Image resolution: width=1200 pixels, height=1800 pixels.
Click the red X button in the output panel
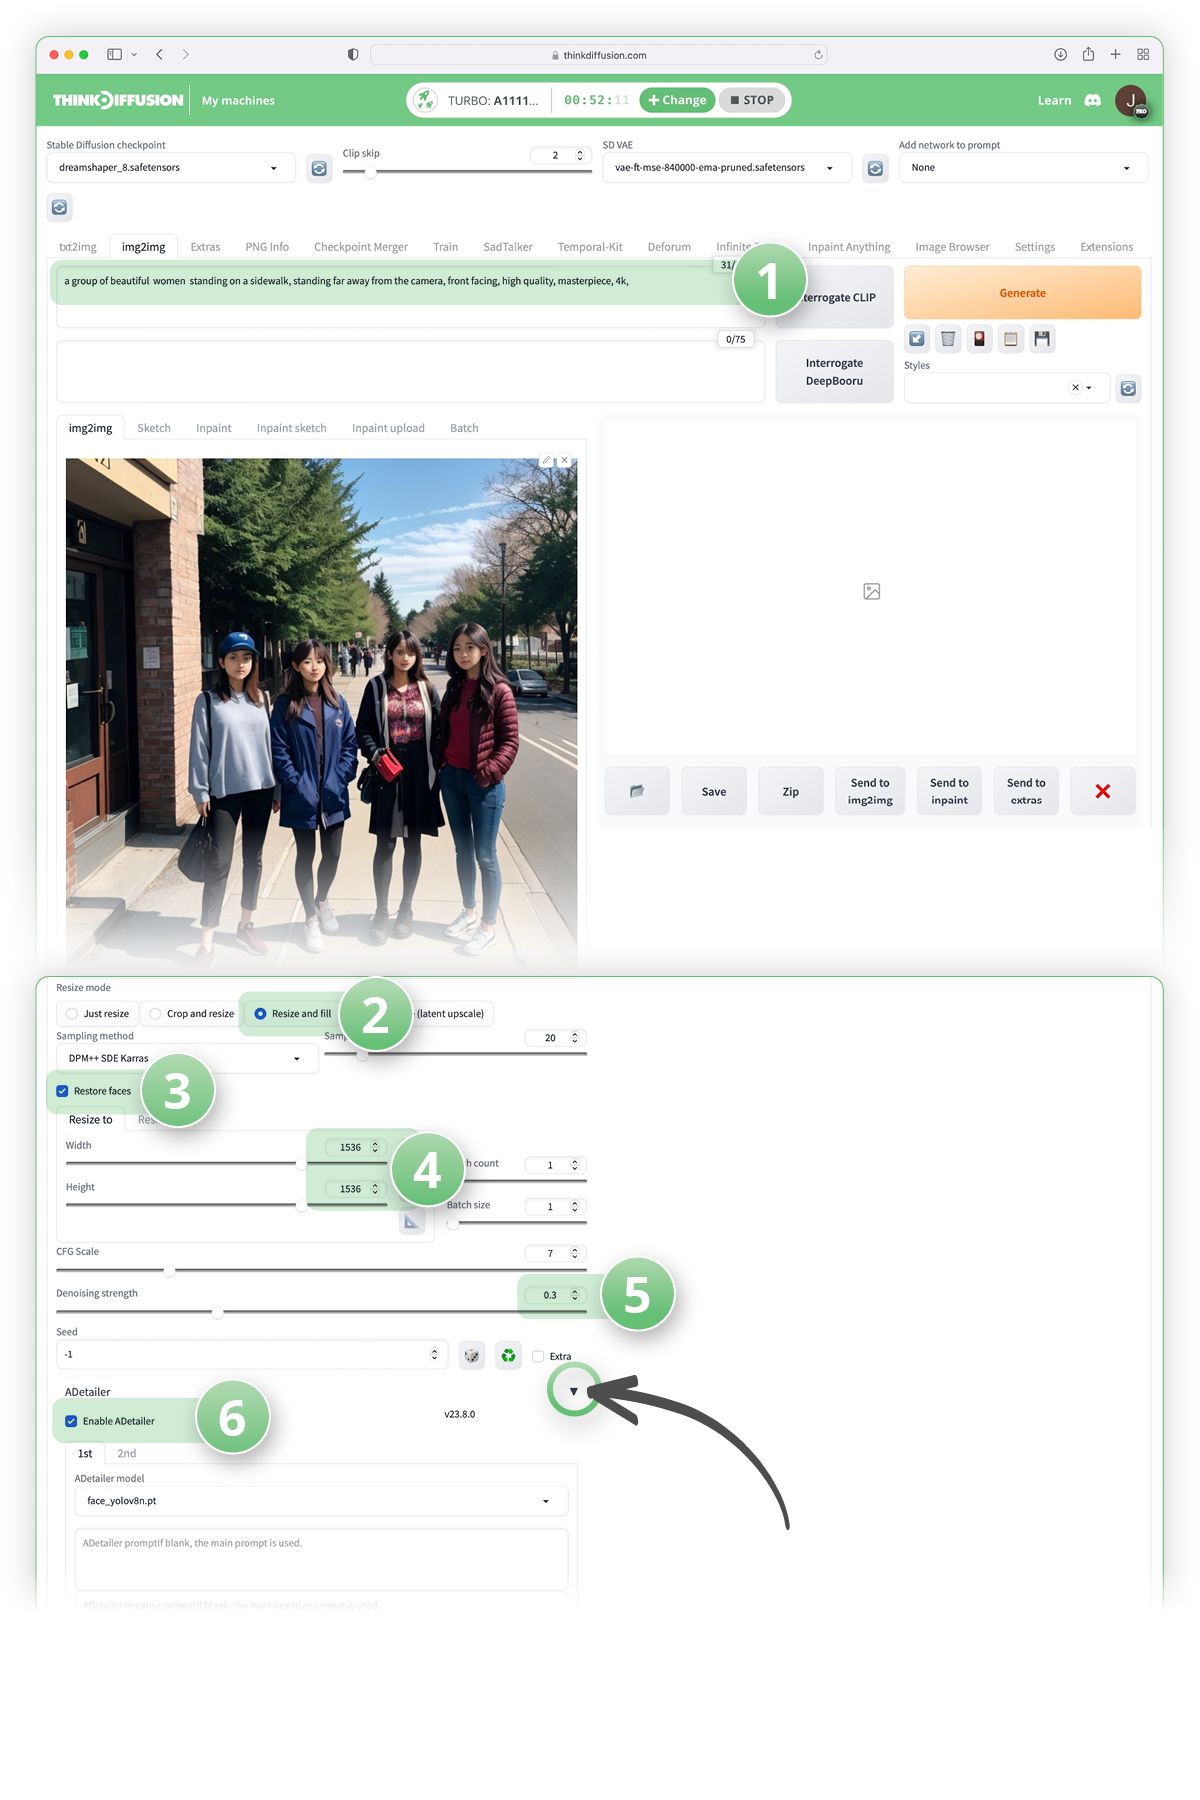tap(1103, 791)
